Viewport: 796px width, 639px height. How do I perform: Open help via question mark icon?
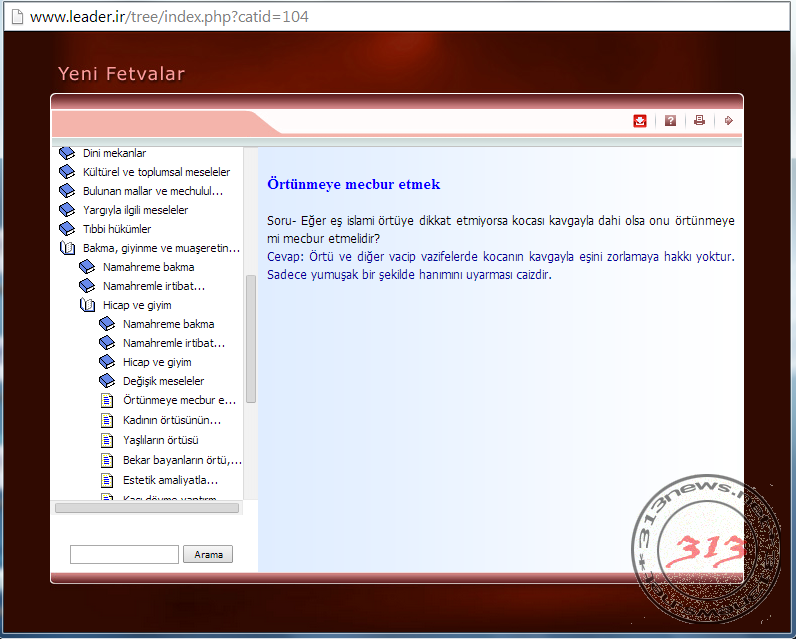(670, 121)
